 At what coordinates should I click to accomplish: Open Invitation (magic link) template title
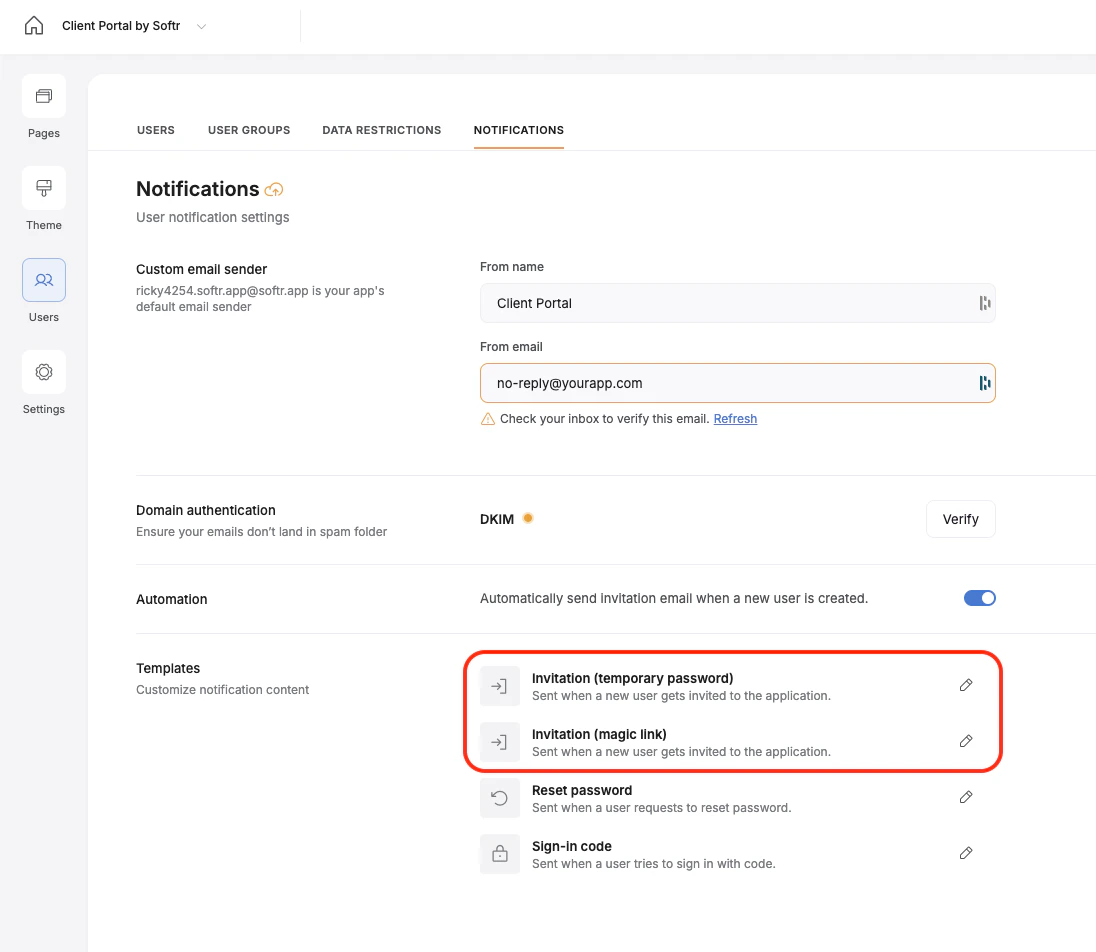coord(599,734)
